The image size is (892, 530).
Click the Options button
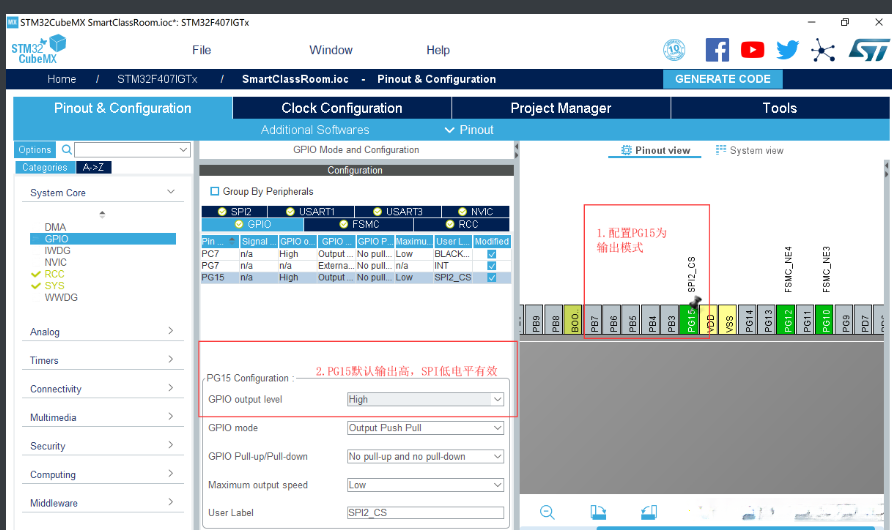click(x=35, y=150)
